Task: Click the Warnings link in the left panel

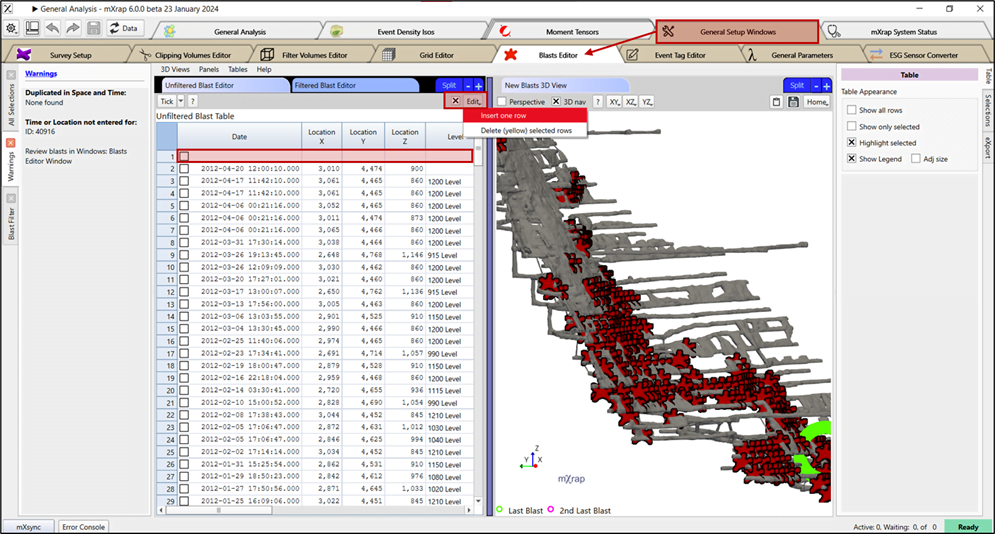Action: coord(40,73)
